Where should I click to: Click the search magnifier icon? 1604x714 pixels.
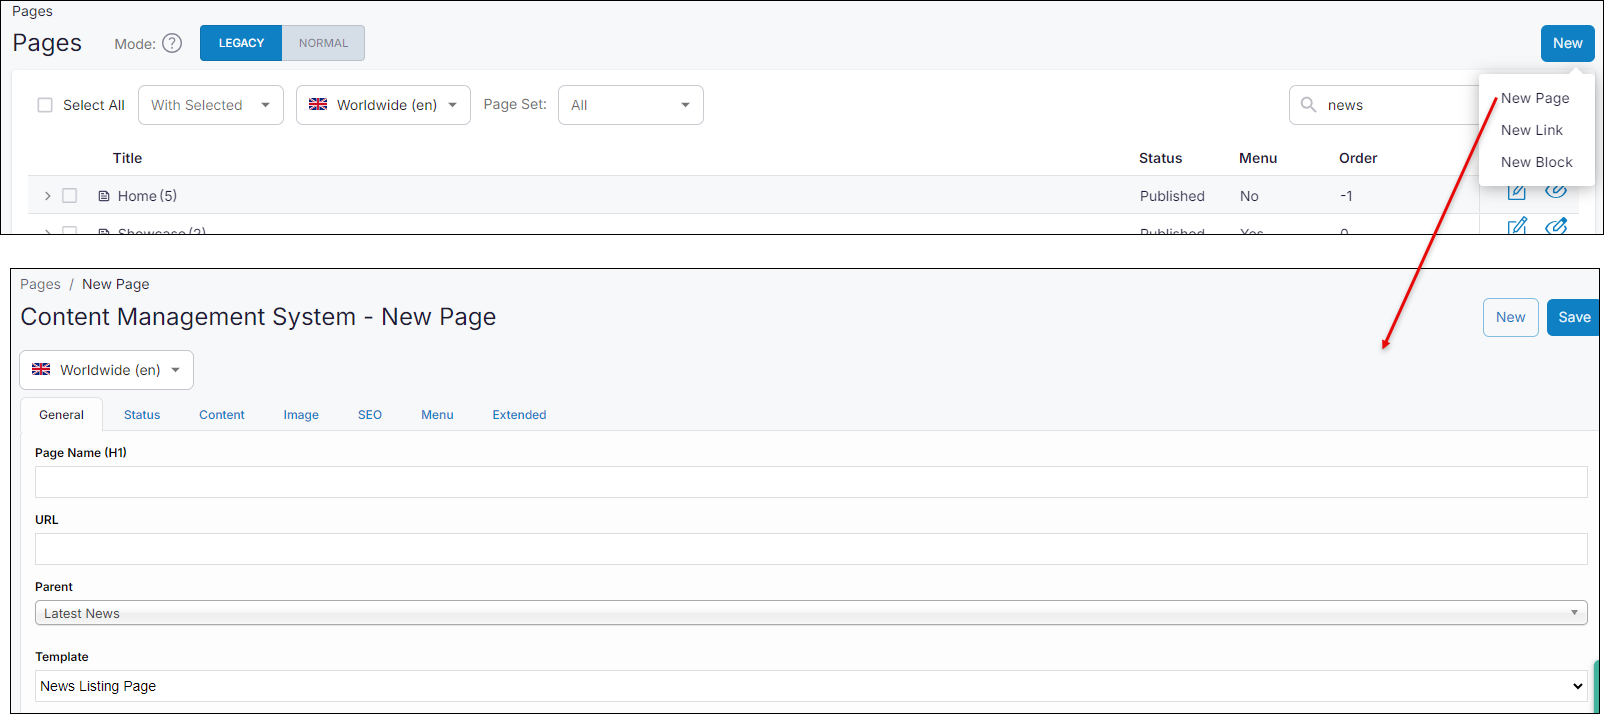[1308, 105]
